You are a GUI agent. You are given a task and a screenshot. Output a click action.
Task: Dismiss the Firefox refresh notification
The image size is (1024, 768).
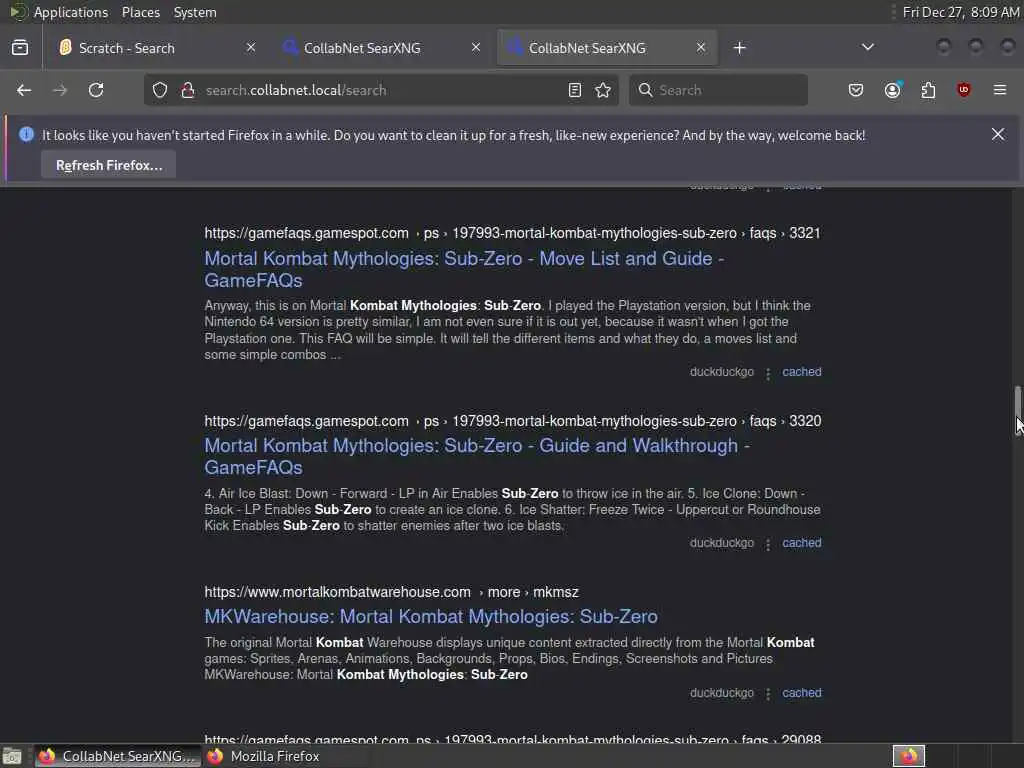[x=998, y=135]
